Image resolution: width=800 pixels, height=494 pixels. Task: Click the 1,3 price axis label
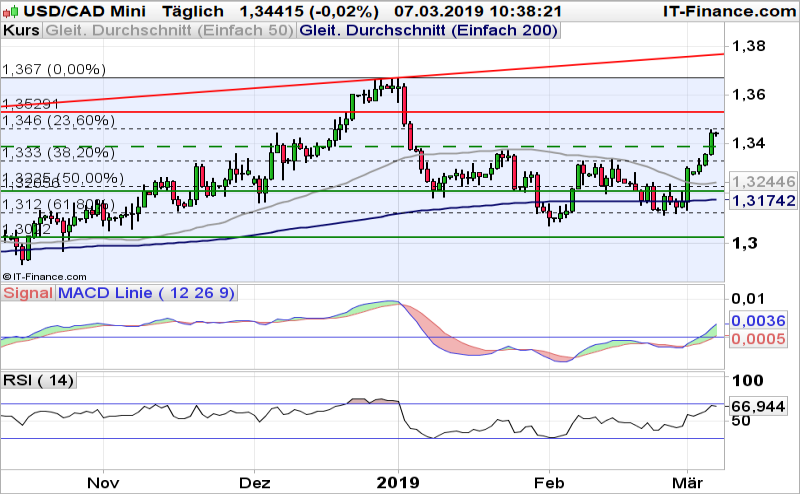point(743,243)
